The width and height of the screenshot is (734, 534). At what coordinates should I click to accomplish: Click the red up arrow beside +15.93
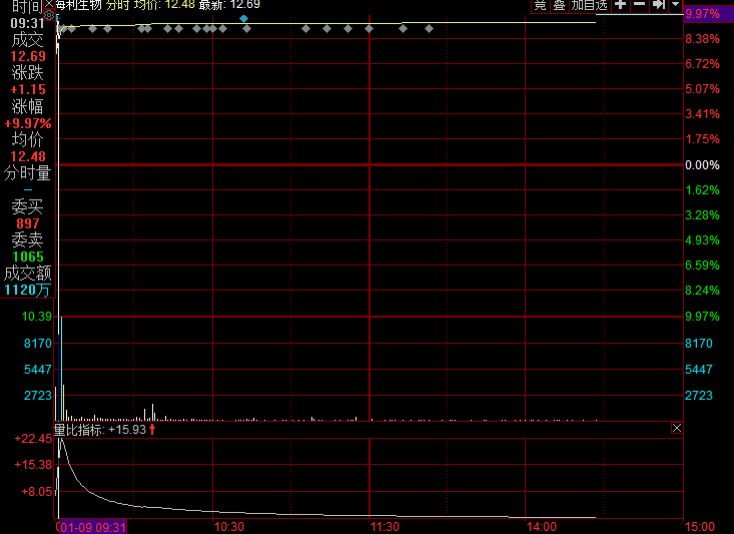tap(152, 429)
